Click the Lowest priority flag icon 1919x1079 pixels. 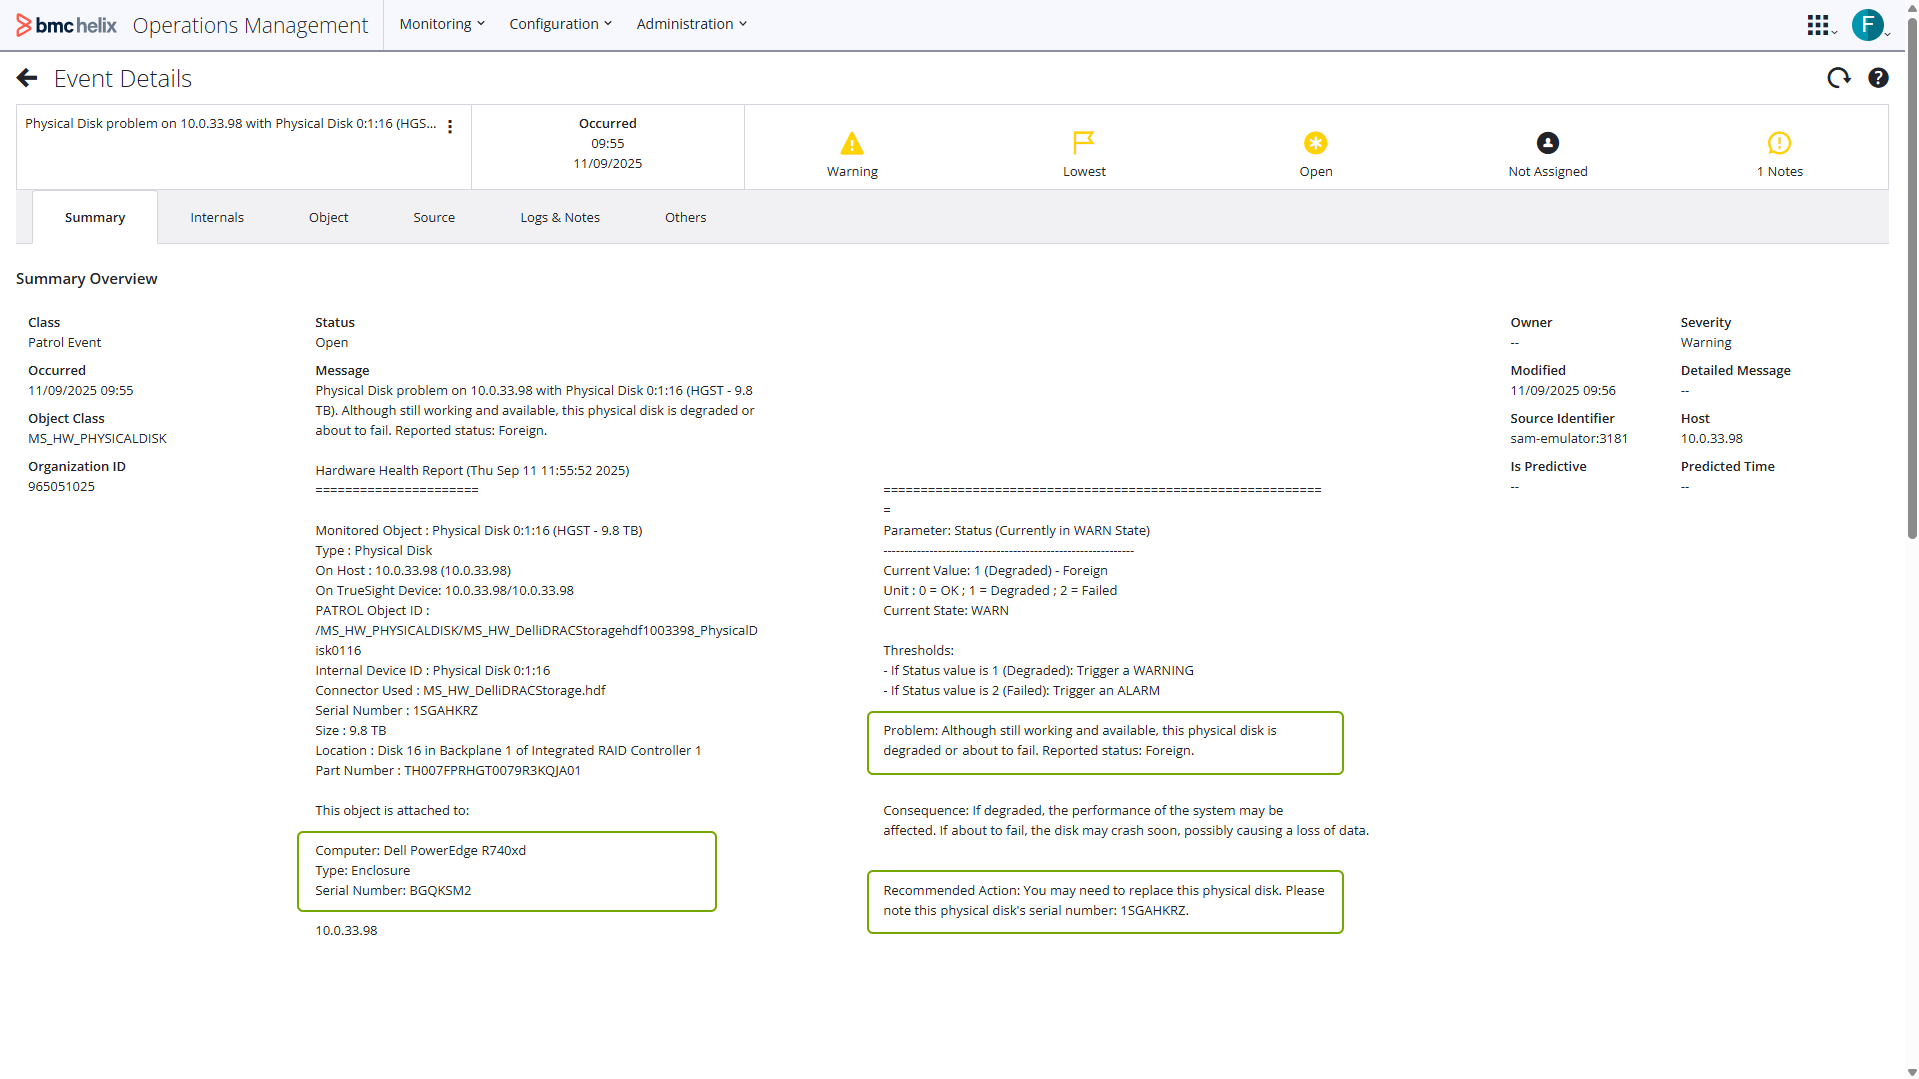pyautogui.click(x=1083, y=144)
